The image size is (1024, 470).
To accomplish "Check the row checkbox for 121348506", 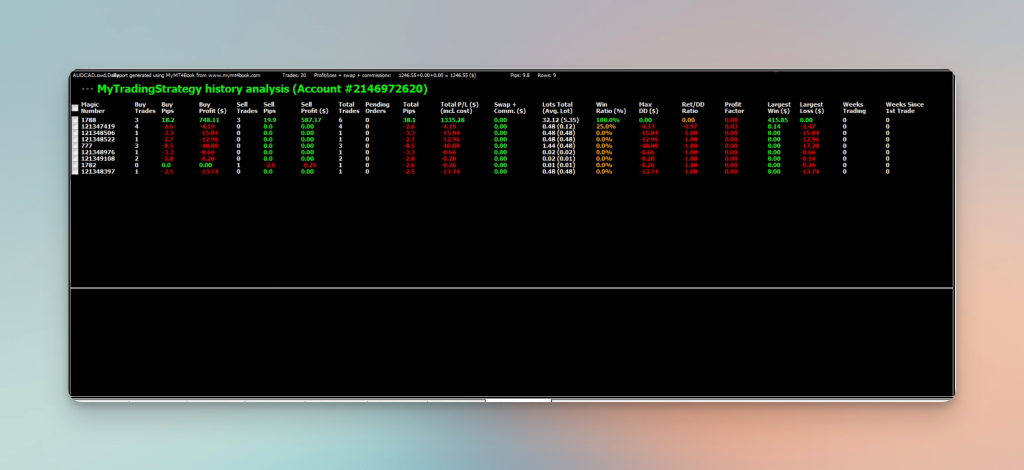I will click(75, 133).
